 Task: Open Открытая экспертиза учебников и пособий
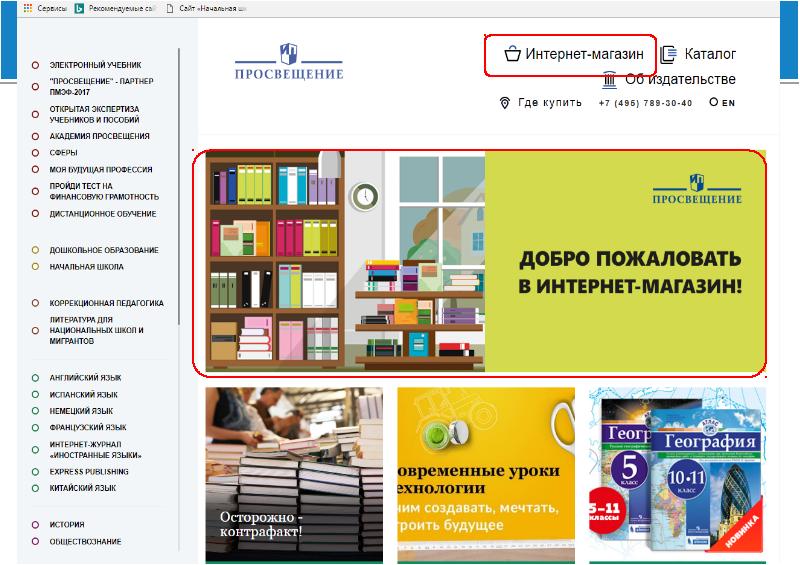[94, 114]
